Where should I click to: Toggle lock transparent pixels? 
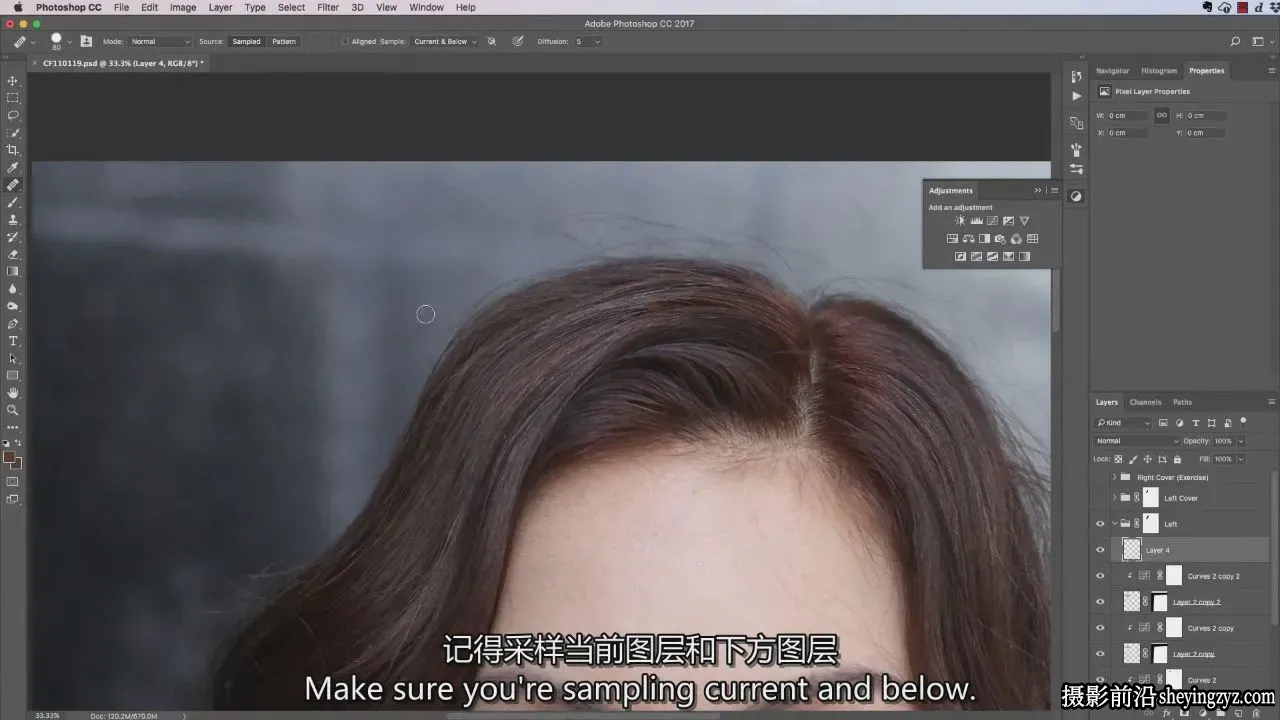coord(1119,459)
